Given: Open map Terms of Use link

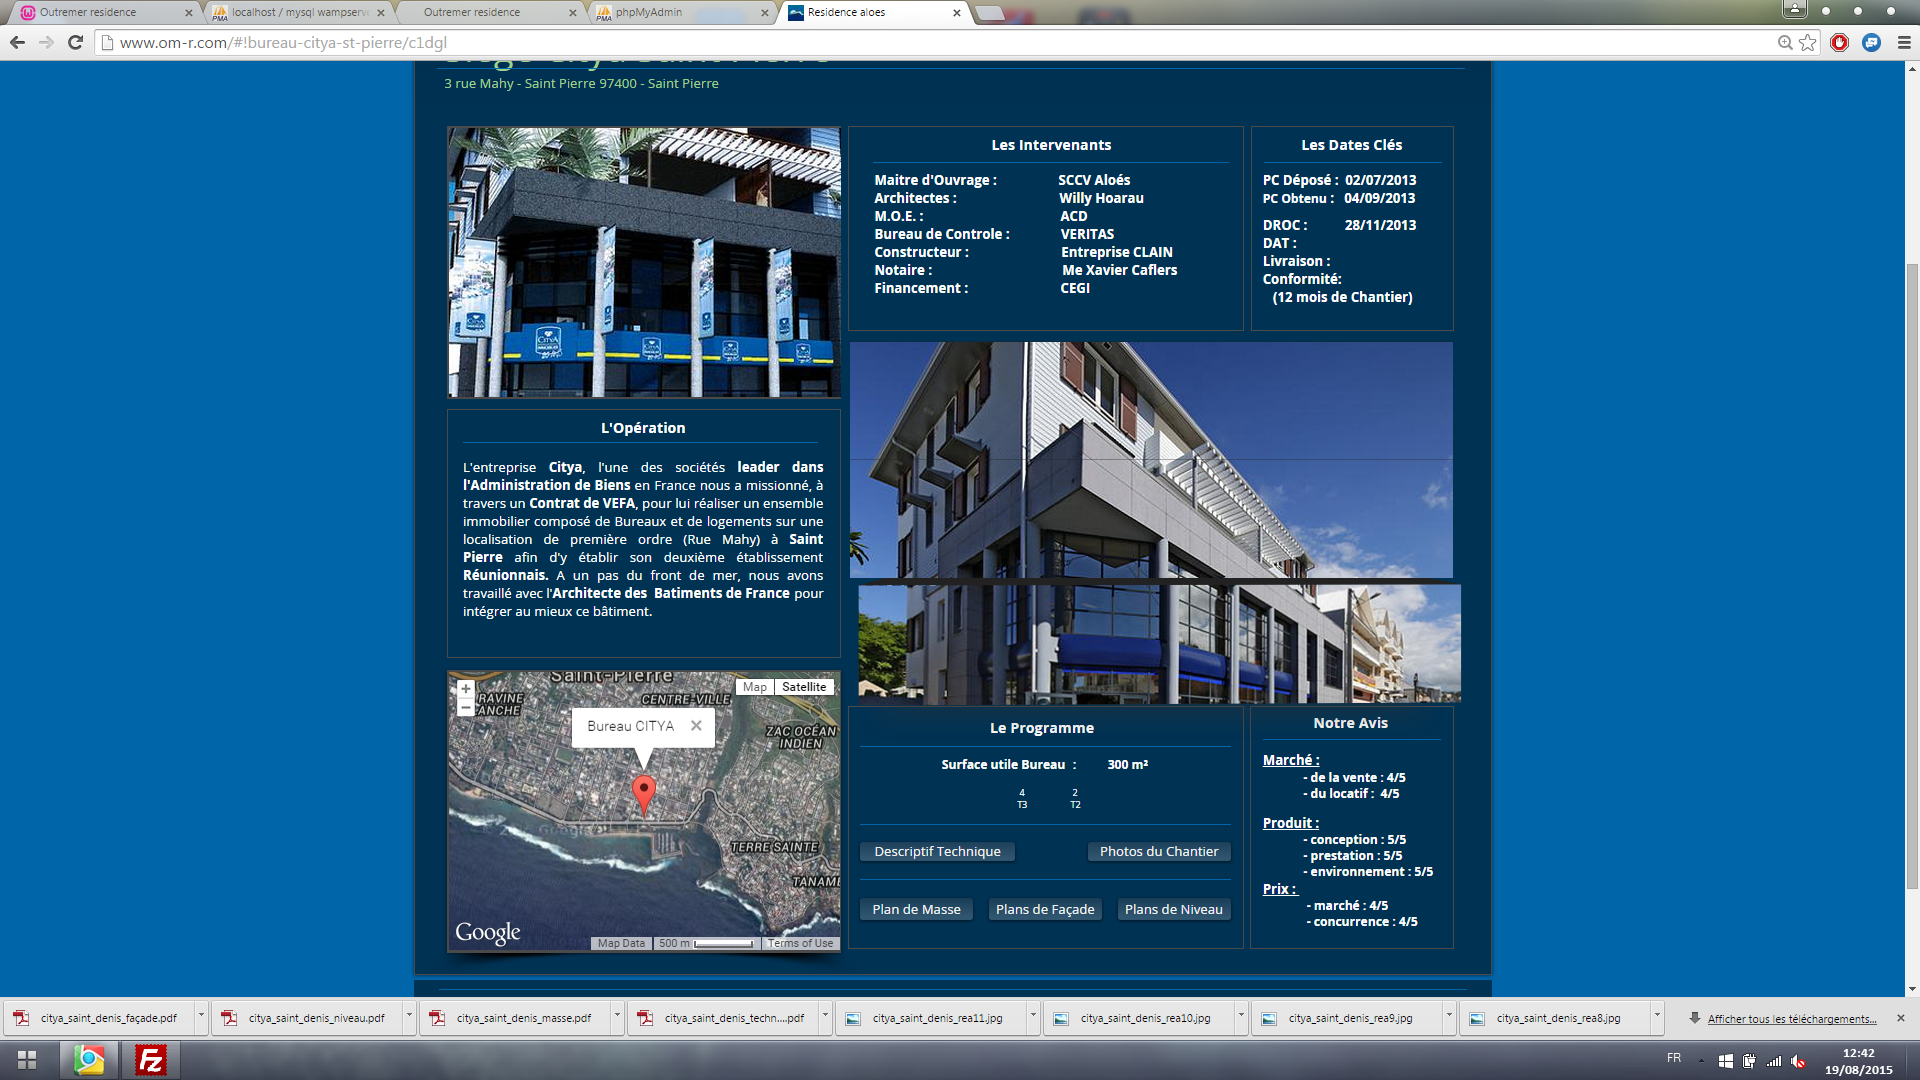Looking at the screenshot, I should point(800,943).
